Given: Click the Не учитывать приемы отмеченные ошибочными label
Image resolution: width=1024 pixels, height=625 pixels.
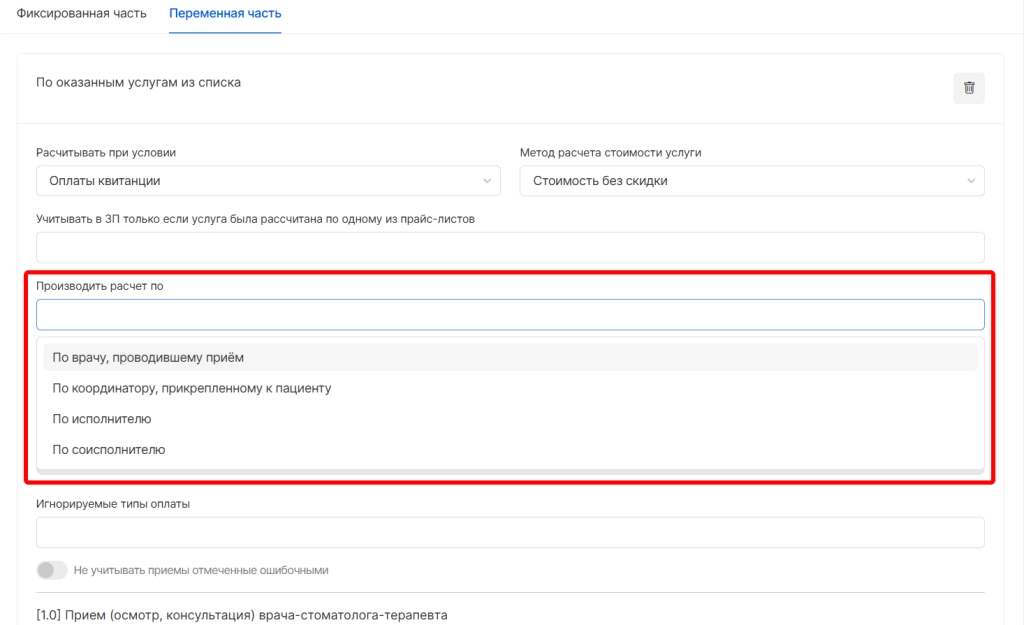Looking at the screenshot, I should point(200,571).
